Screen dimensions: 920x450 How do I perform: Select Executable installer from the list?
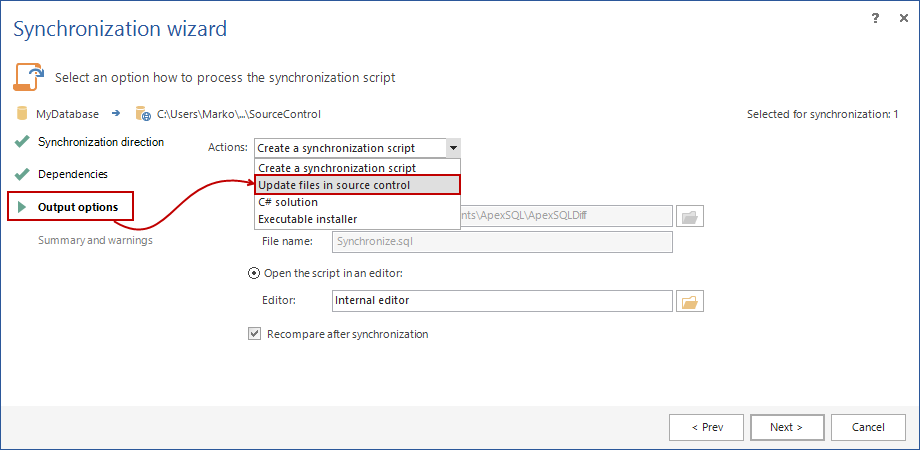coord(307,219)
